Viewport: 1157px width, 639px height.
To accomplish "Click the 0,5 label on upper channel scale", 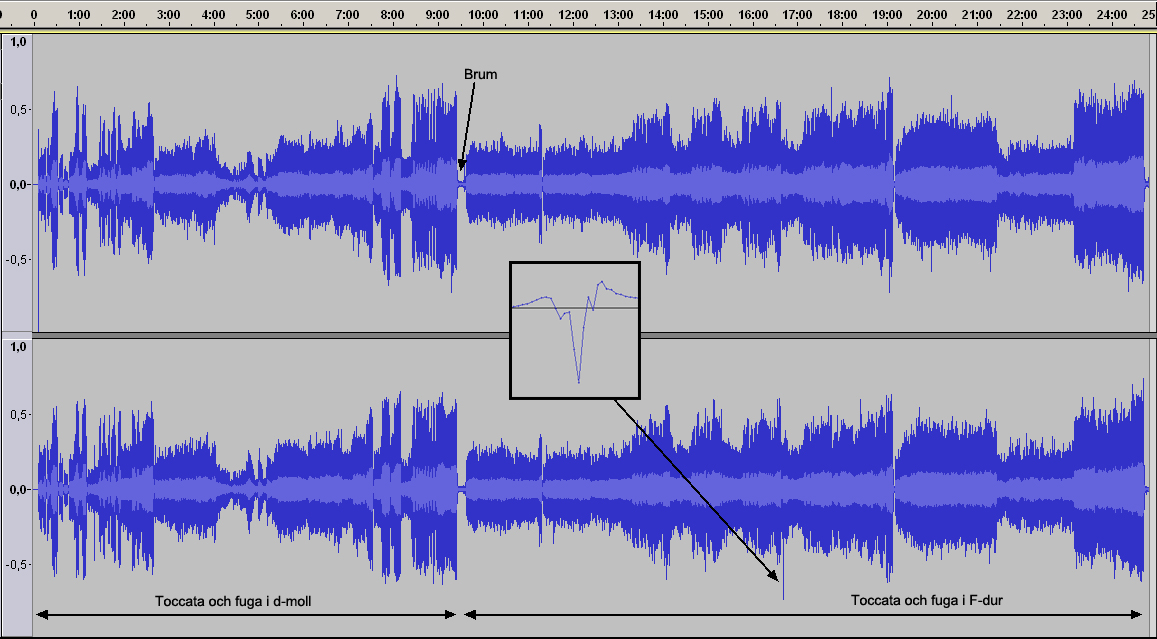I will (19, 110).
